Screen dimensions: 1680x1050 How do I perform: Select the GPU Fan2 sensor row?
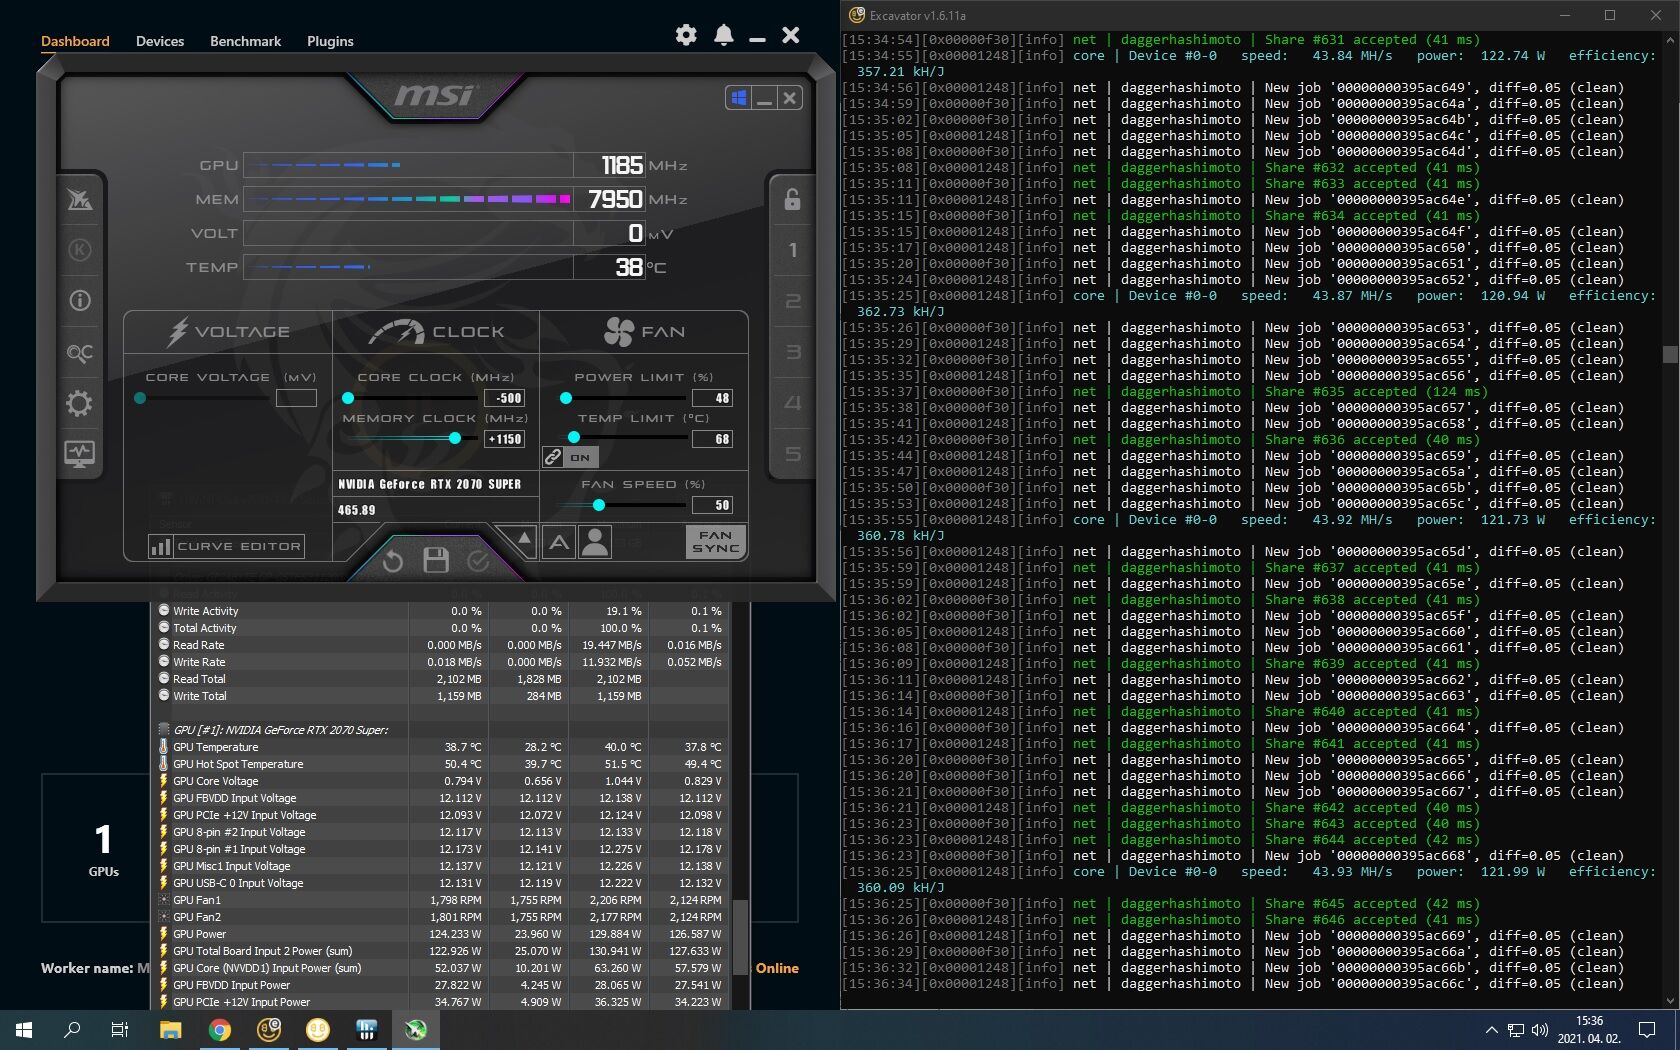click(x=440, y=917)
